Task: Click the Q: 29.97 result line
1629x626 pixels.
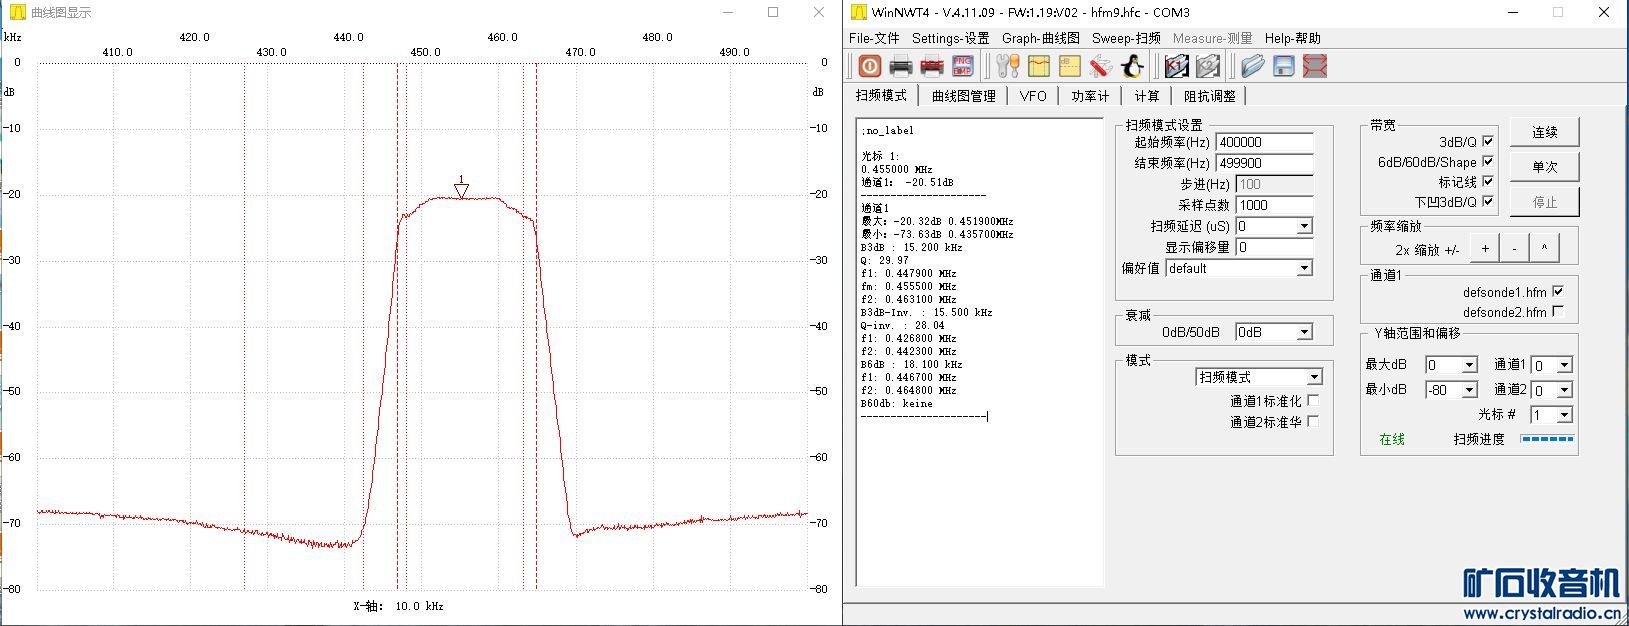Action: pos(885,260)
